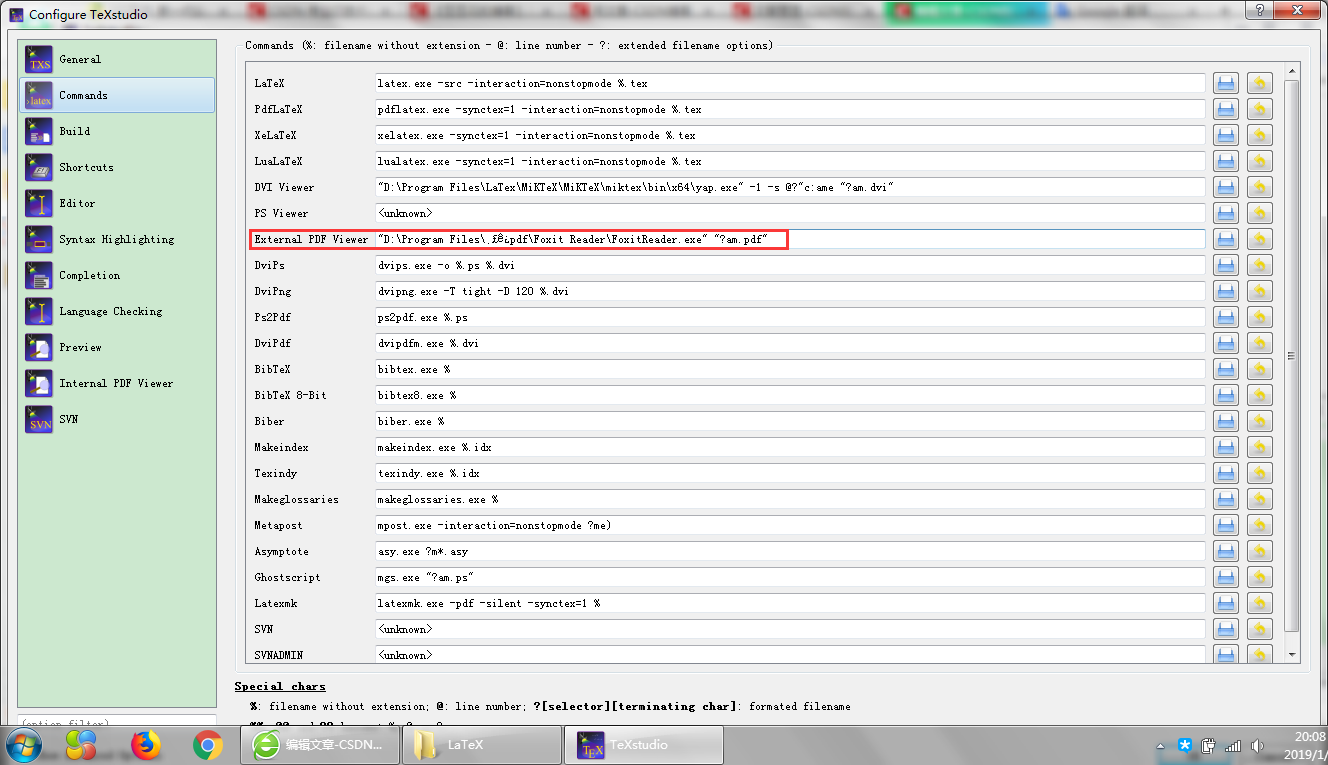Click the option filter input field
The width and height of the screenshot is (1328, 765).
pyautogui.click(x=116, y=722)
